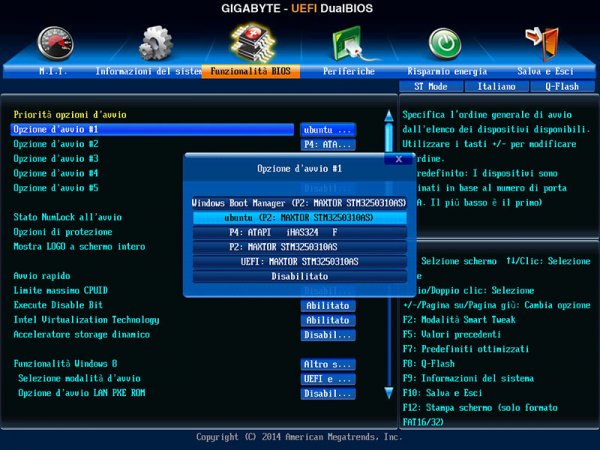The height and width of the screenshot is (450, 600).
Task: Select Mostra LOGO a schermo intero
Action: 79,246
